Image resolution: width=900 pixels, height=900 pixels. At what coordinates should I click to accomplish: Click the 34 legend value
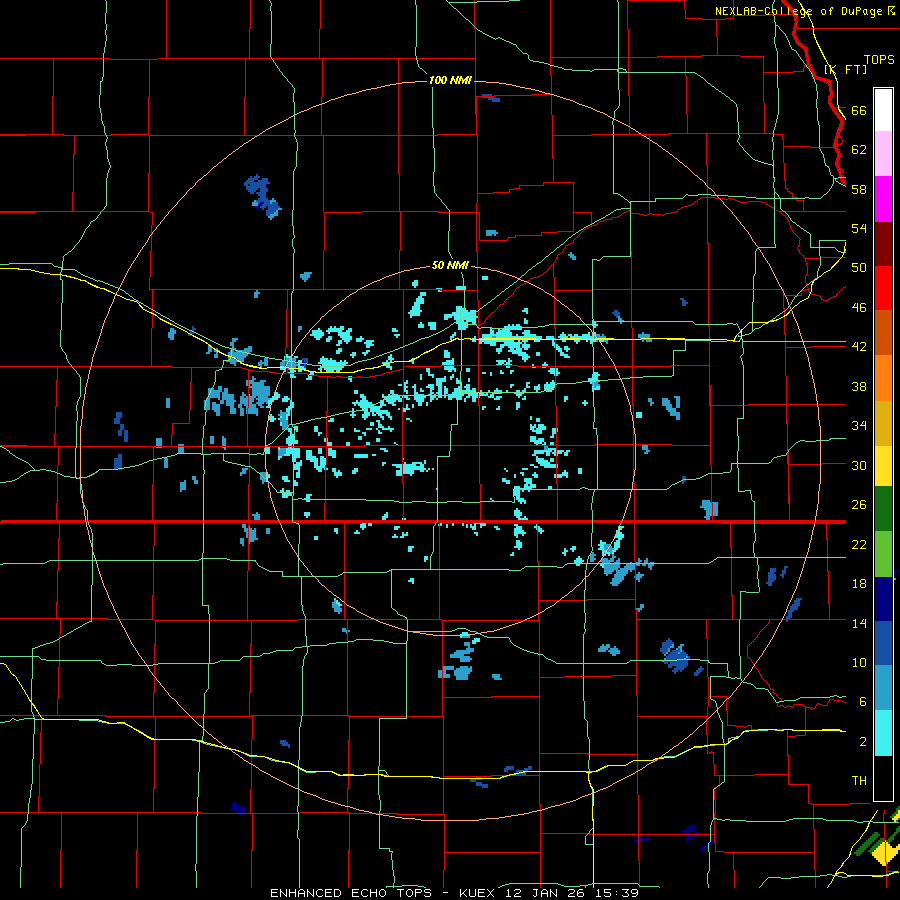[859, 426]
